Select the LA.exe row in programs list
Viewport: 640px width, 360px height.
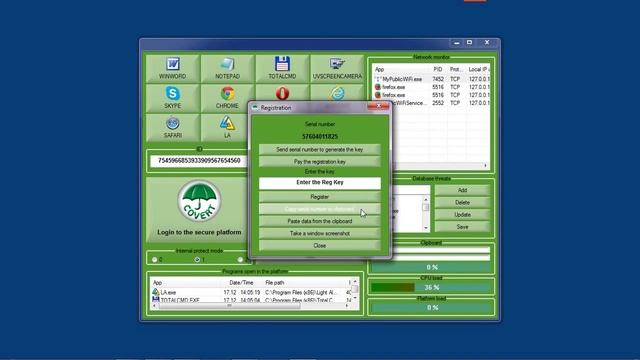tap(251, 292)
